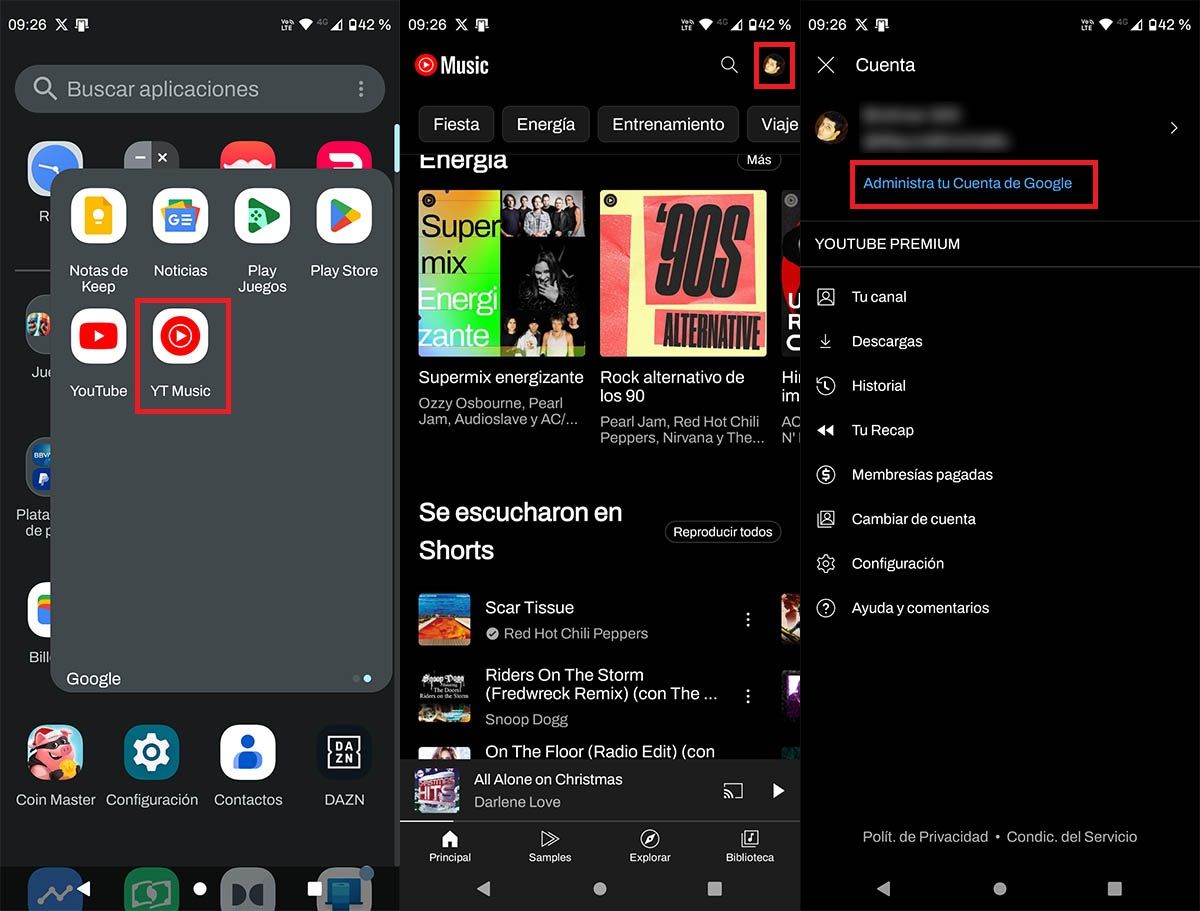Tap the Cast icon on the mini player
Image resolution: width=1200 pixels, height=911 pixels.
point(733,790)
